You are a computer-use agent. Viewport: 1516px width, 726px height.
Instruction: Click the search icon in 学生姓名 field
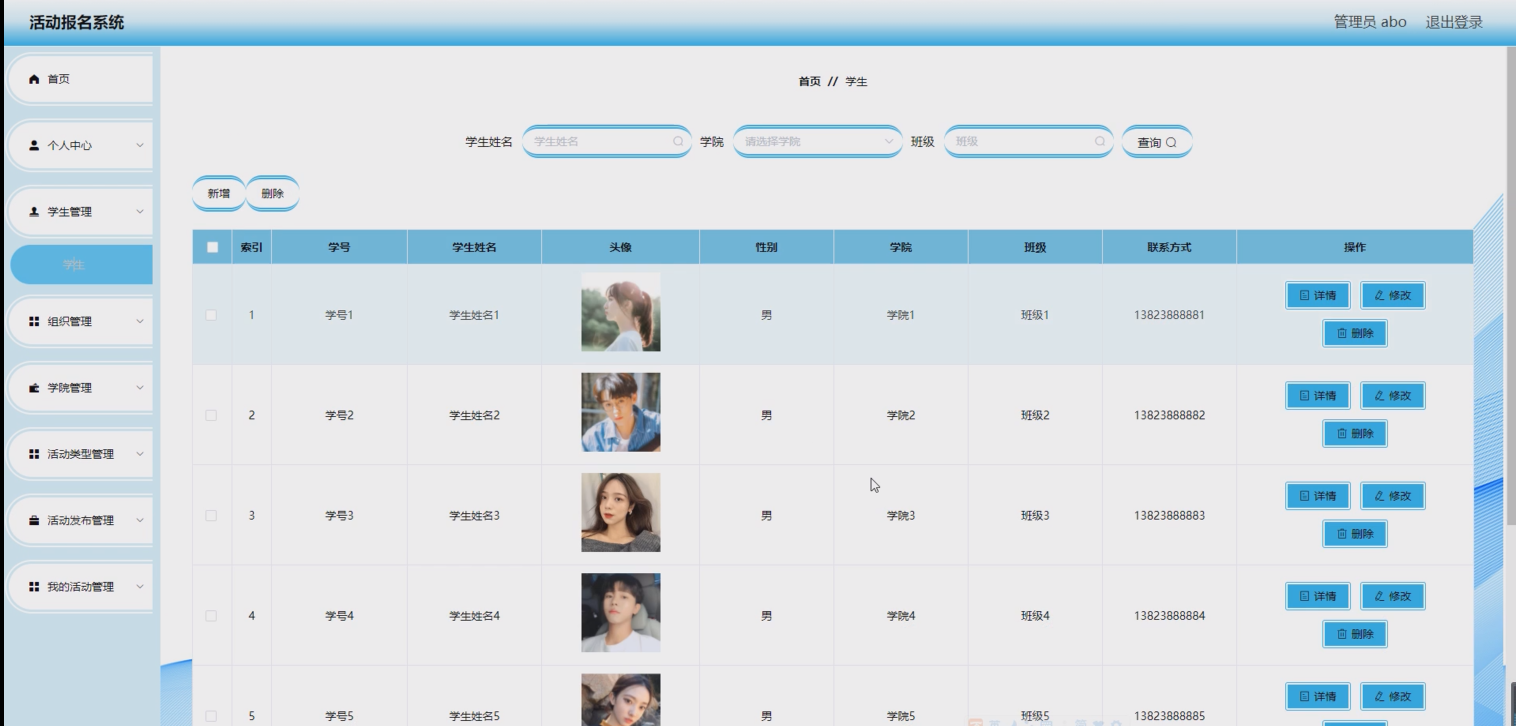[678, 141]
